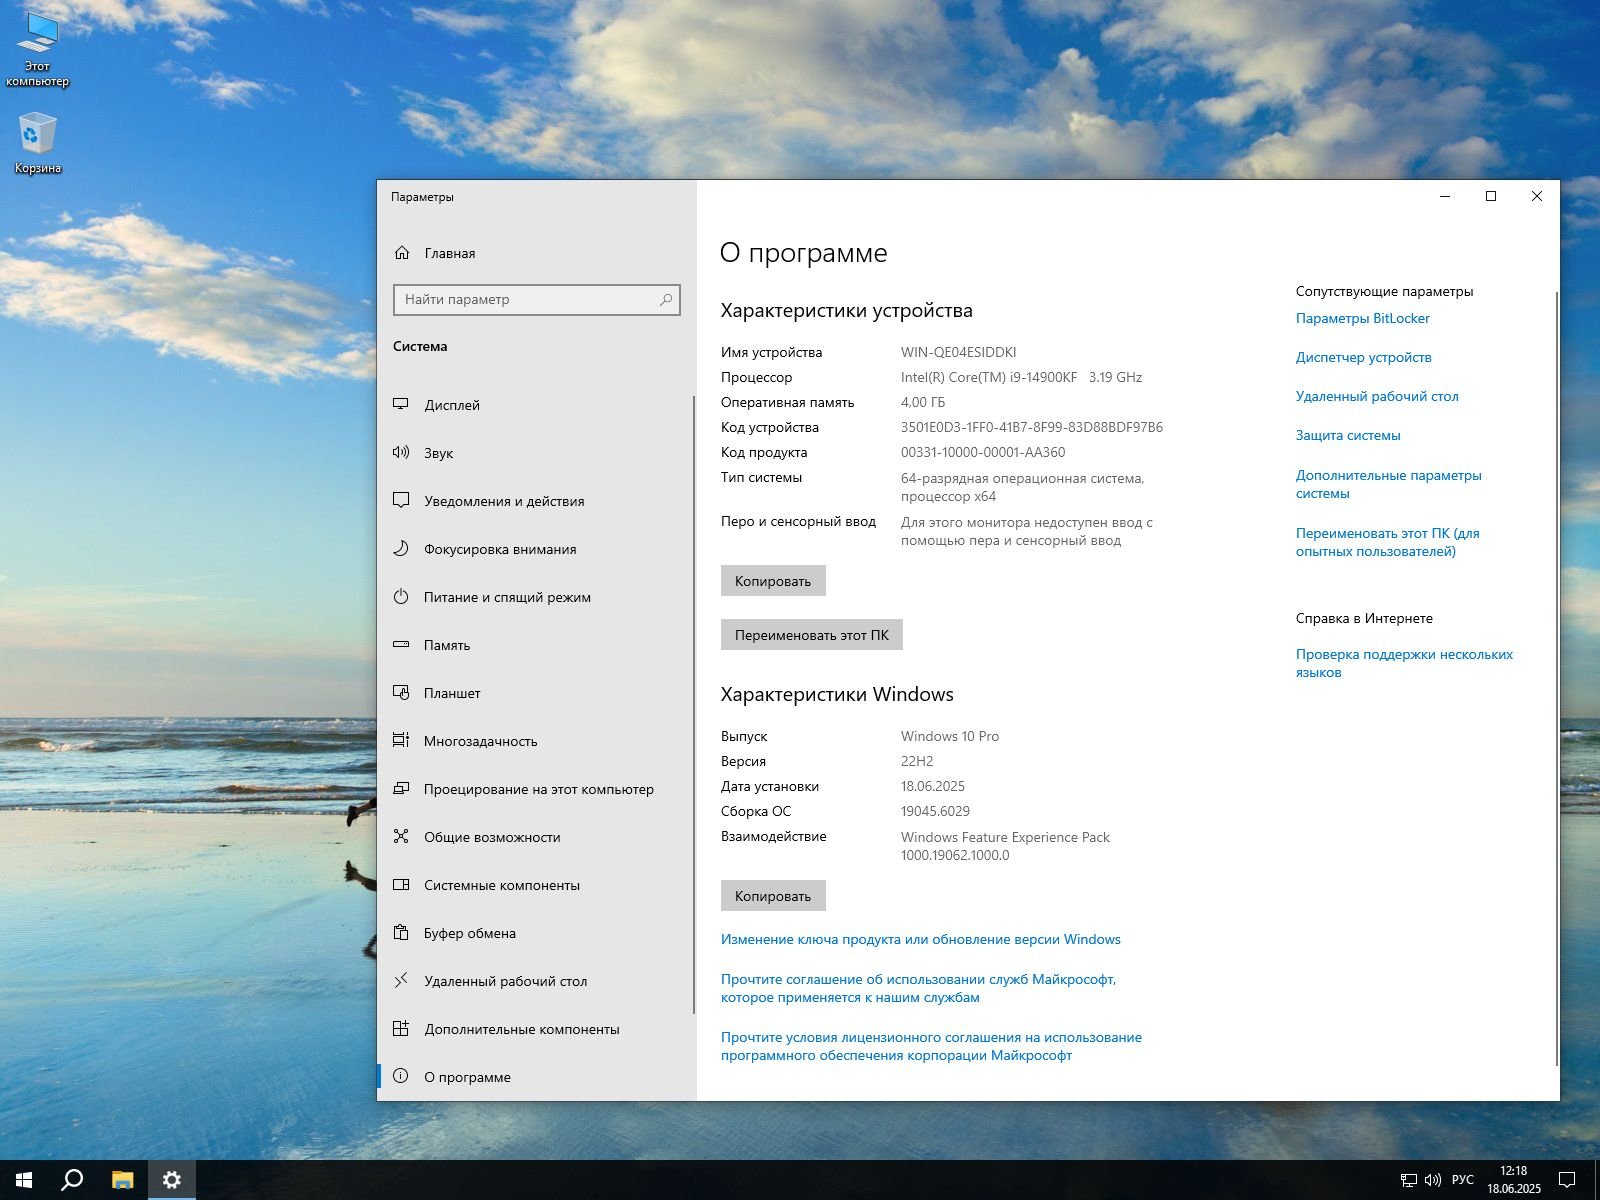Click the Home icon in Settings sidebar
The height and width of the screenshot is (1200, 1600).
point(402,253)
